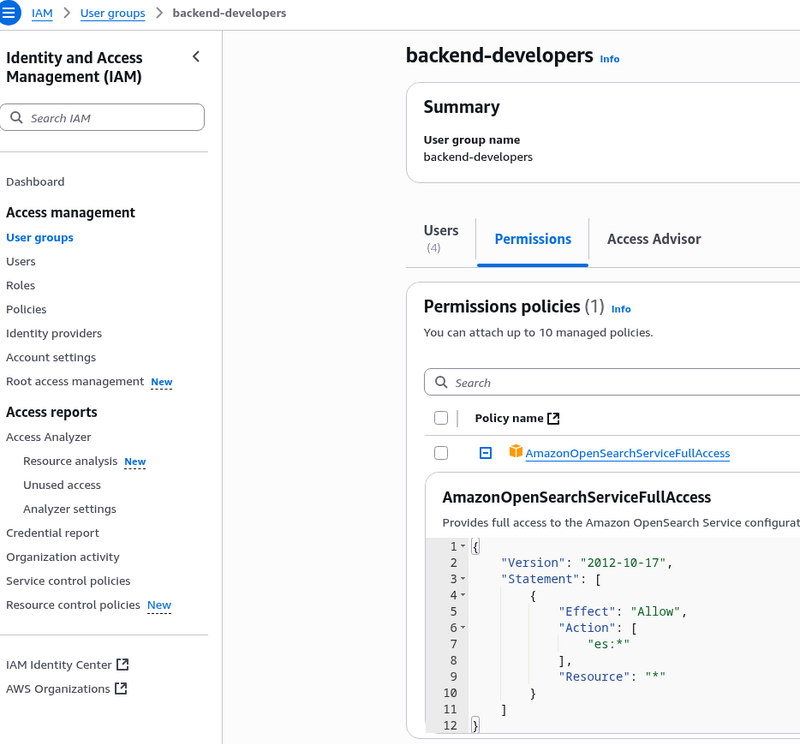
Task: Collapse the IAM sidebar with the chevron
Action: click(x=196, y=57)
